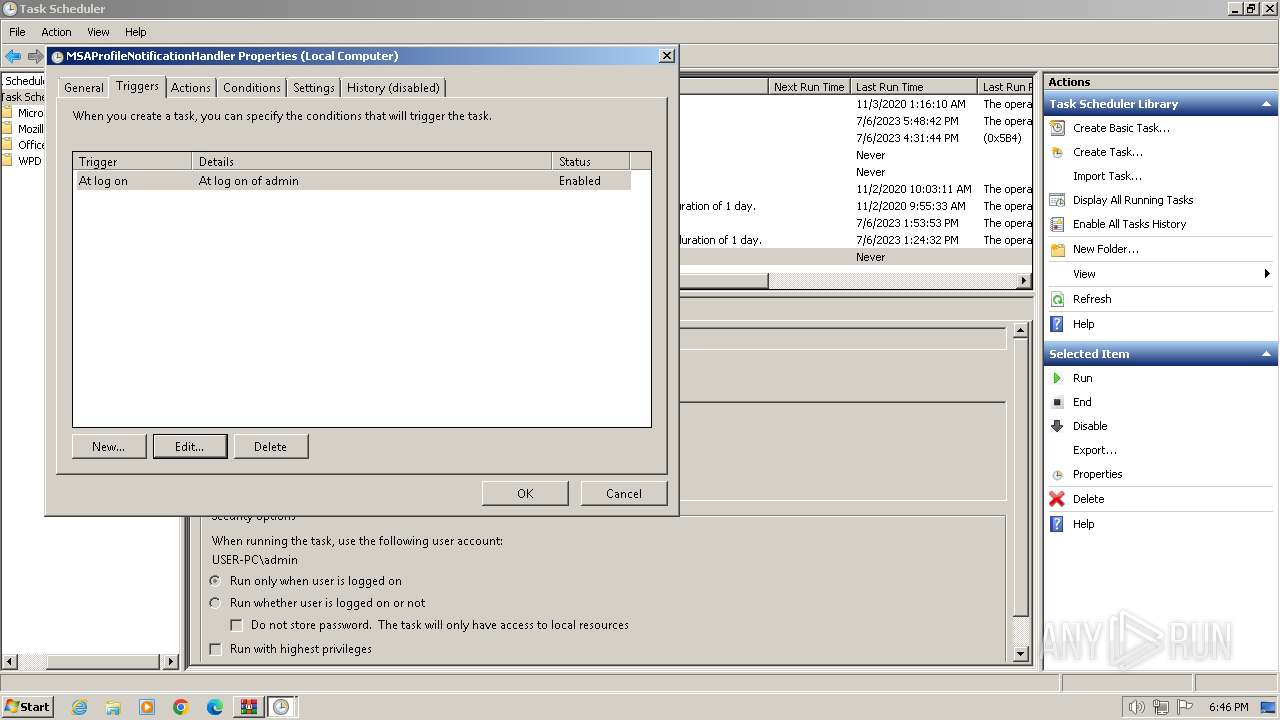This screenshot has height=720, width=1280.
Task: Click the clock showing 6:46 PM
Action: 1228,707
